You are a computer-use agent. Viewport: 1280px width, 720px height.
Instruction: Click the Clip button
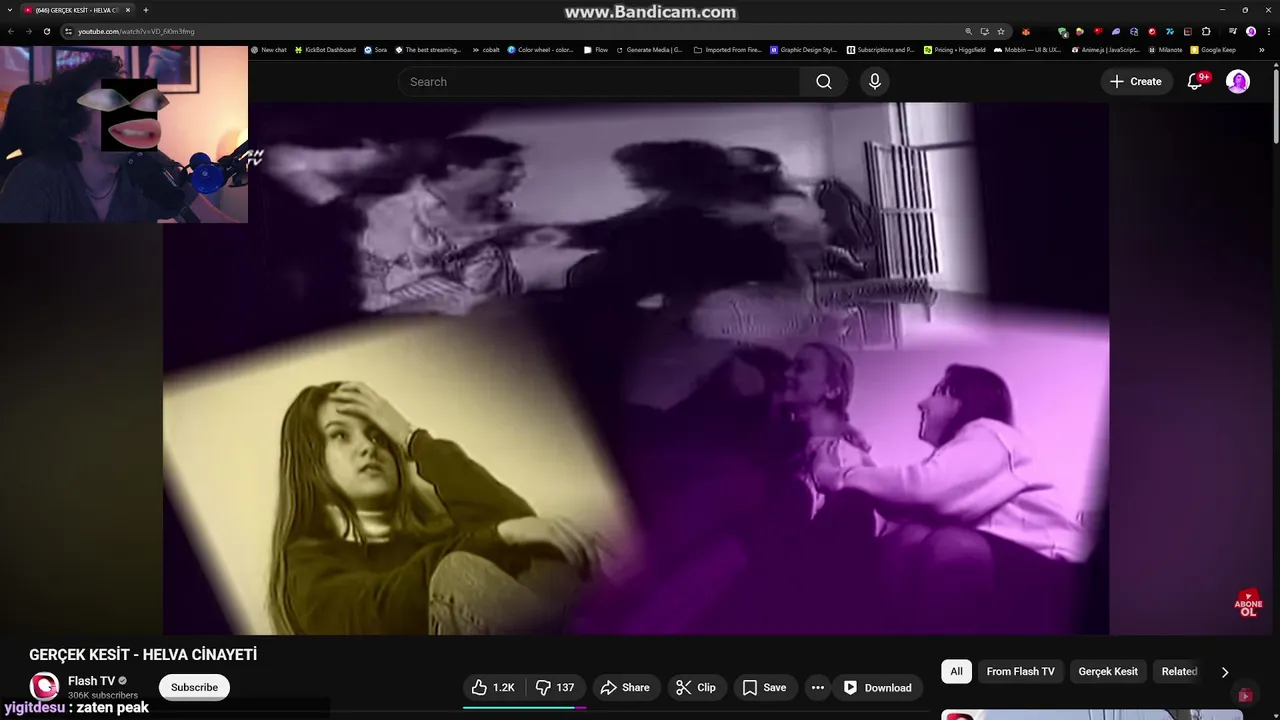tap(696, 687)
